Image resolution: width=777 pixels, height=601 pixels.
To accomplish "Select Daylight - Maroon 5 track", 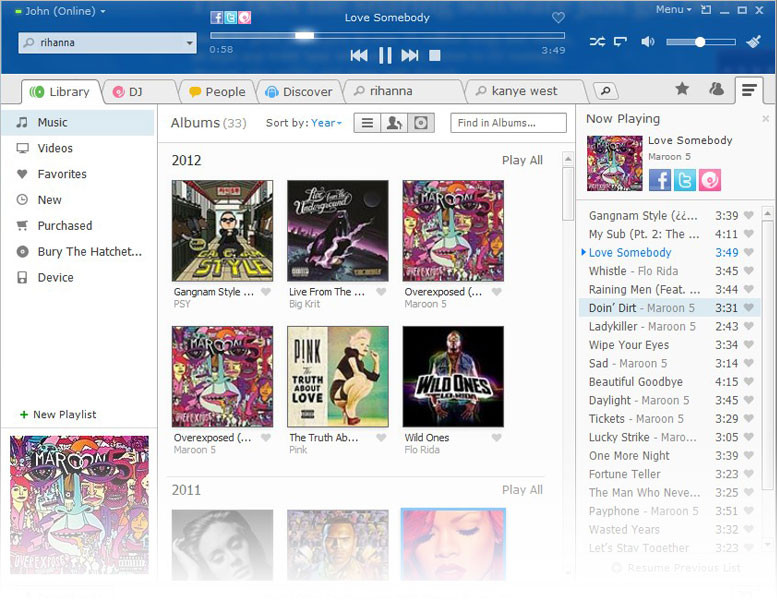I will point(669,400).
